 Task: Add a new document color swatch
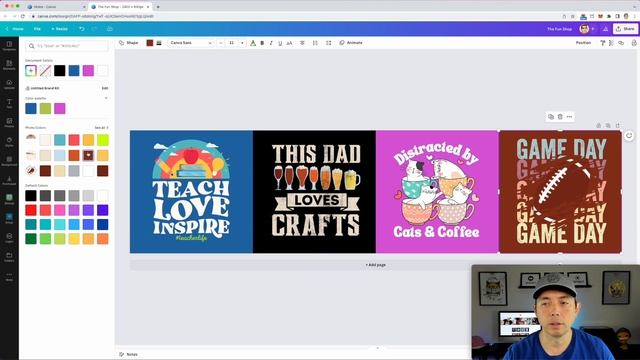[31, 71]
